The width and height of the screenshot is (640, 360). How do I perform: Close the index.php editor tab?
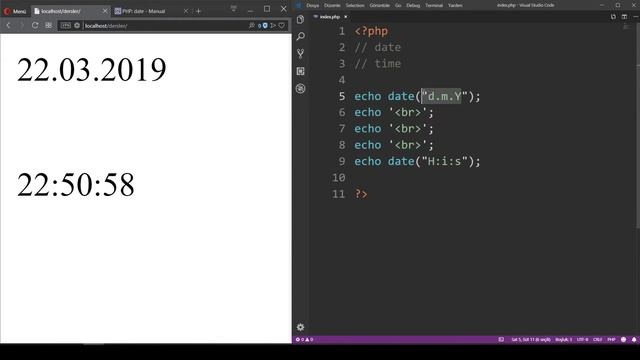(346, 17)
